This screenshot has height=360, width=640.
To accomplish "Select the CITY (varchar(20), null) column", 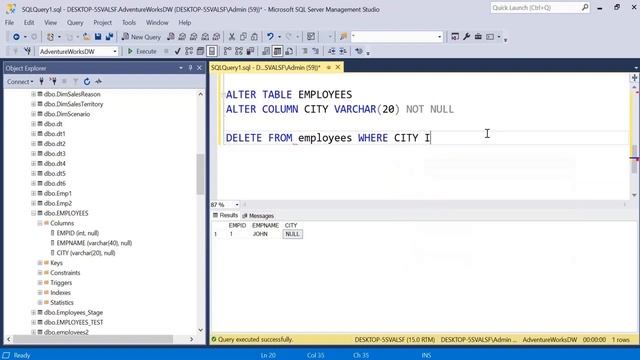I will pos(86,253).
